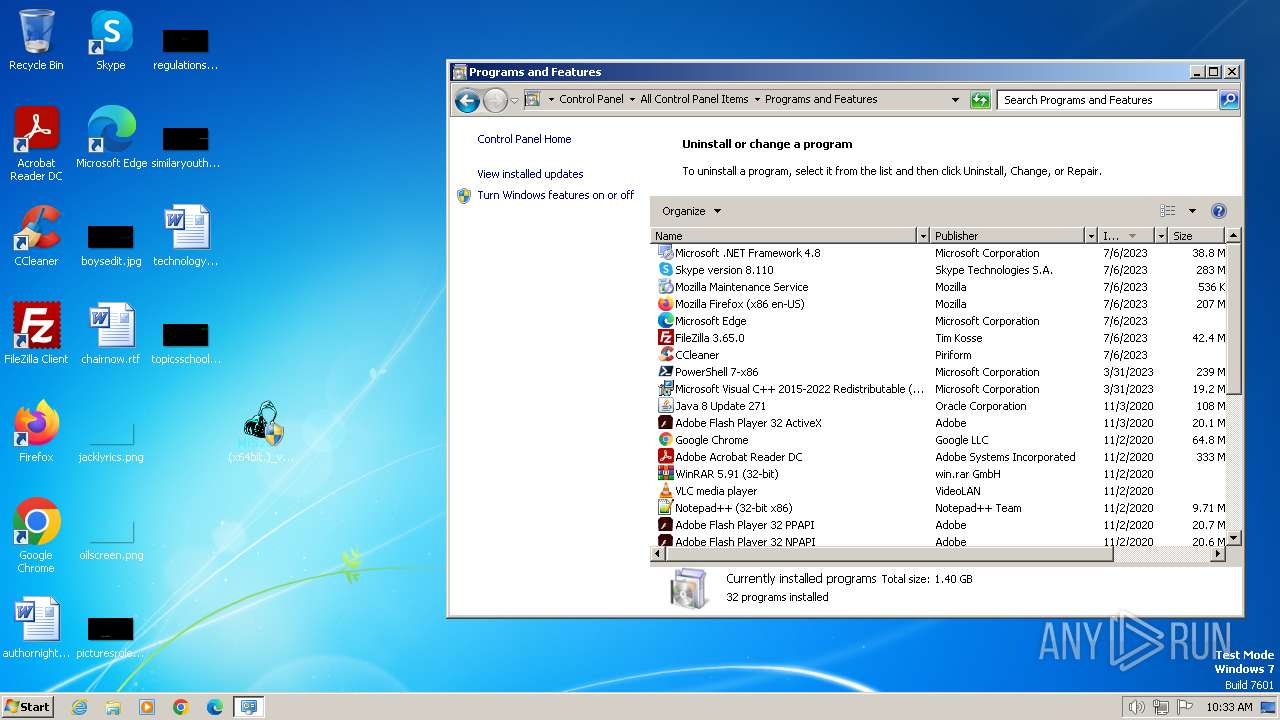1280x720 pixels.
Task: Click the vertical scrollbar down arrow
Action: pyautogui.click(x=1234, y=538)
